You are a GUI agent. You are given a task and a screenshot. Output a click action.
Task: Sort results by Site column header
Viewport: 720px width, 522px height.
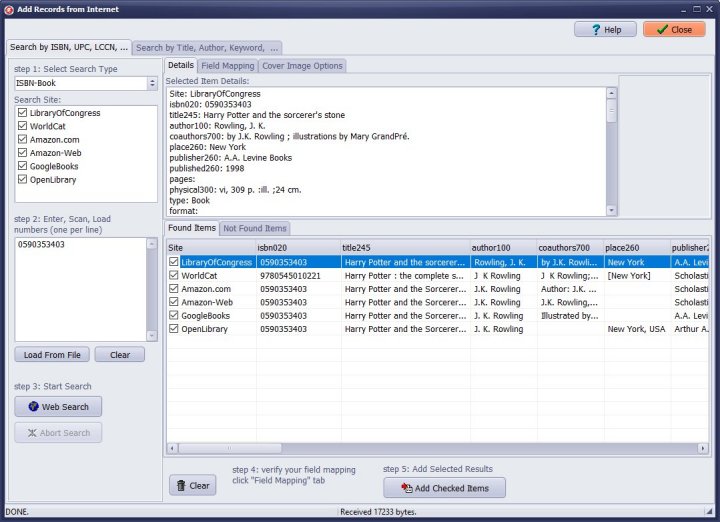pos(211,247)
